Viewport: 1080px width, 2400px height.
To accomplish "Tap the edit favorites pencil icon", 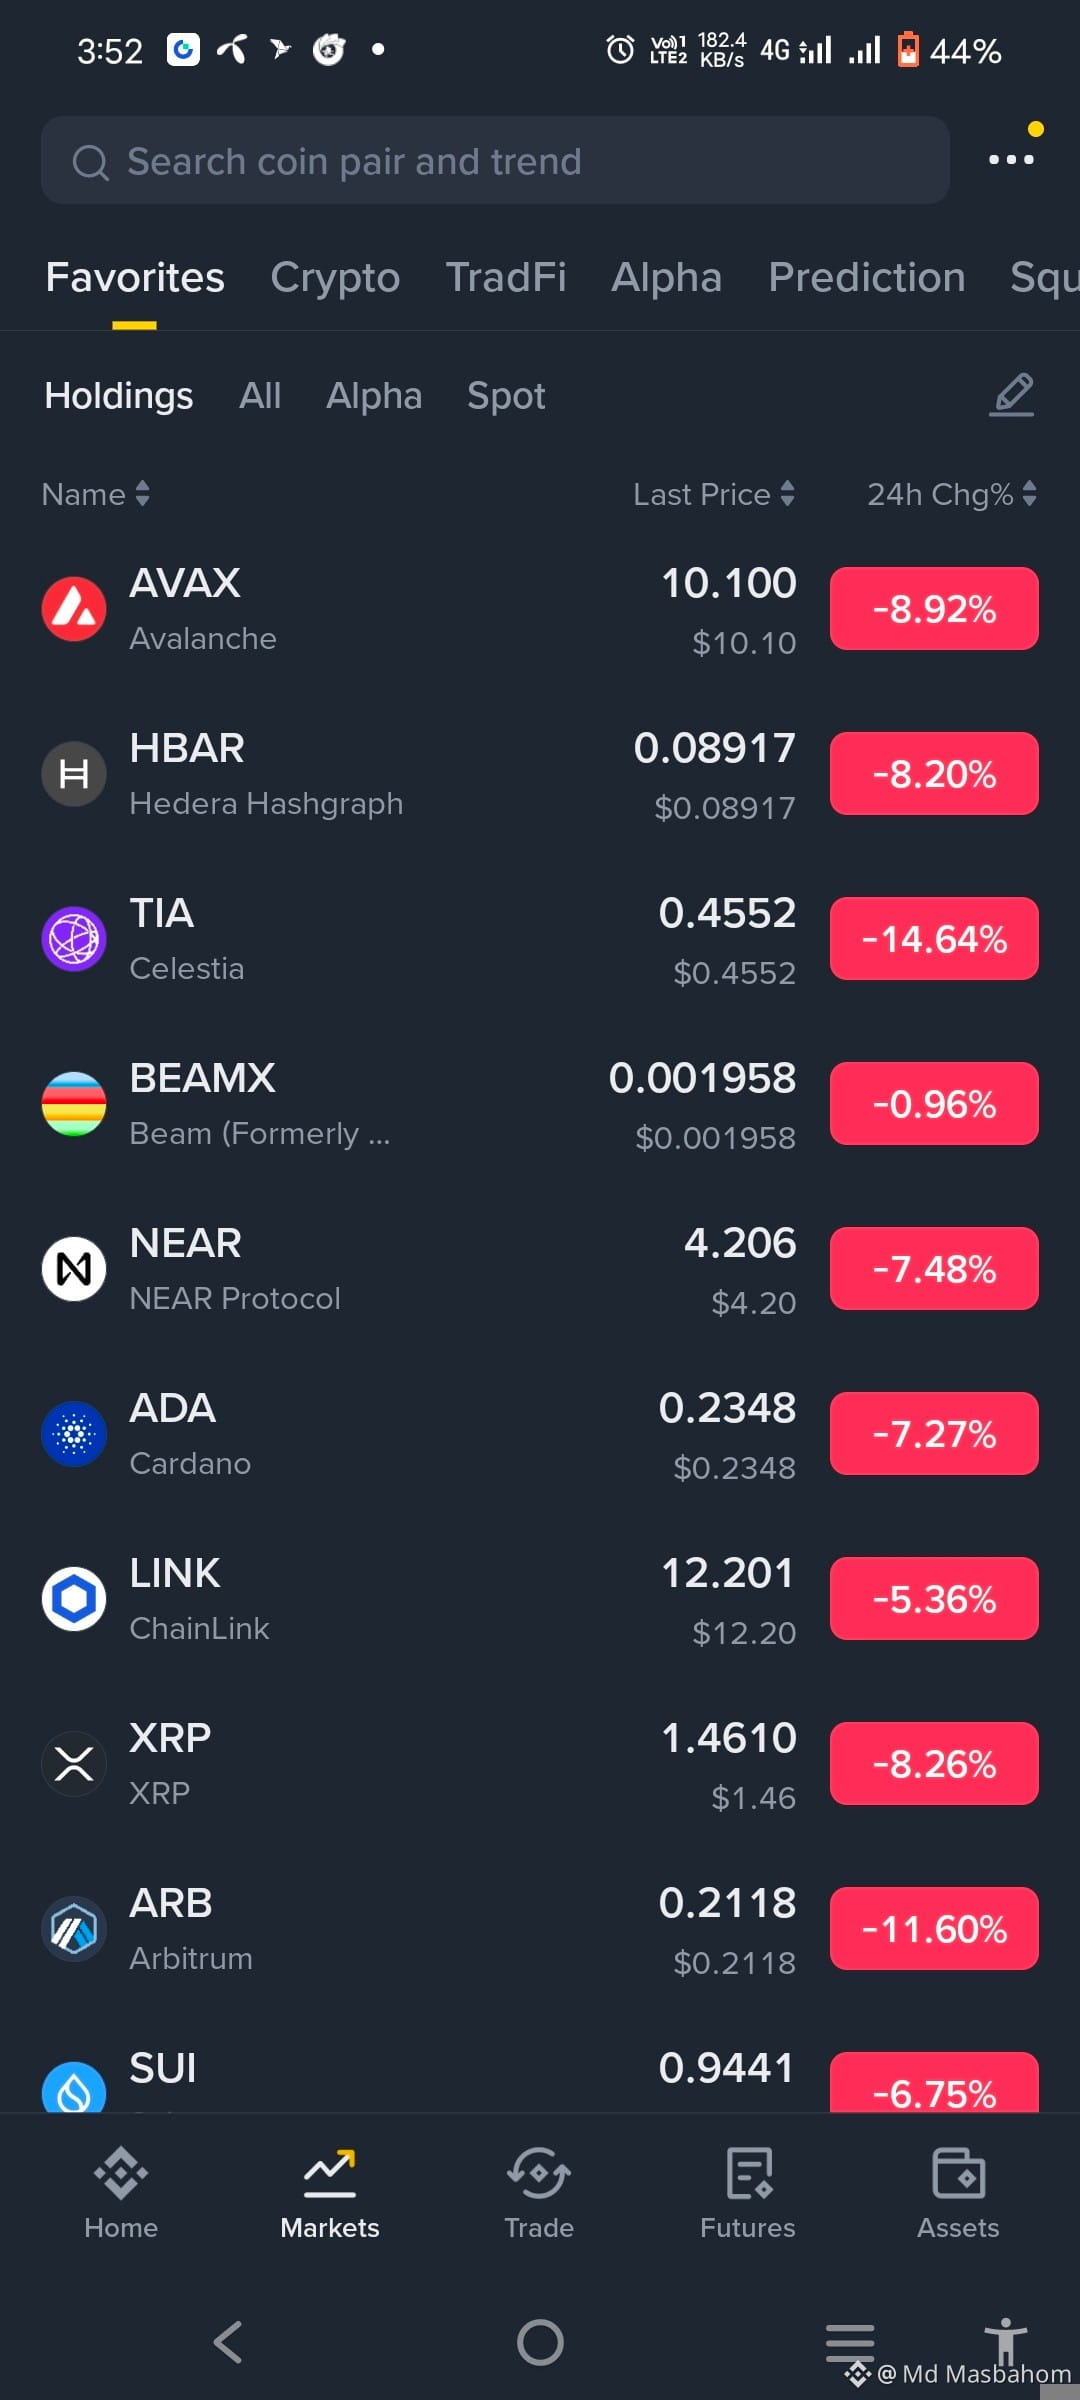I will pyautogui.click(x=1012, y=395).
